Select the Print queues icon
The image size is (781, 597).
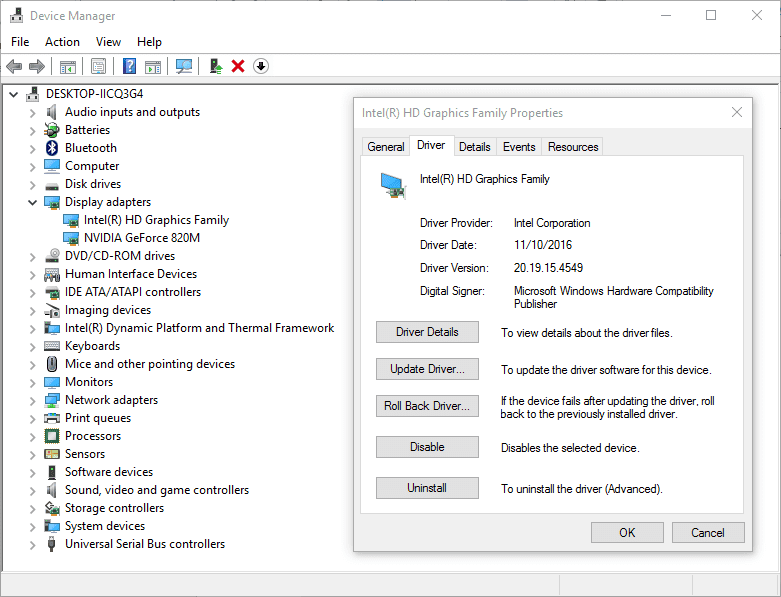pyautogui.click(x=52, y=418)
